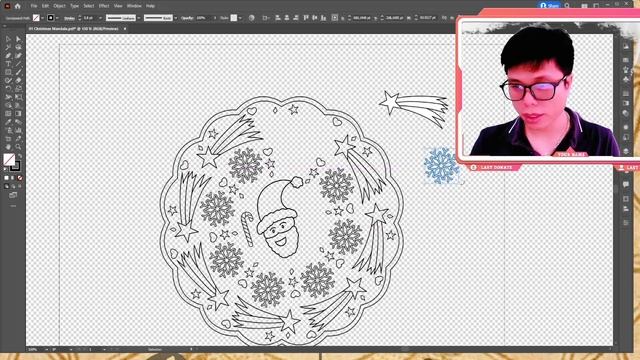Align selection horizontally to center
640x360 pixels.
(287, 18)
